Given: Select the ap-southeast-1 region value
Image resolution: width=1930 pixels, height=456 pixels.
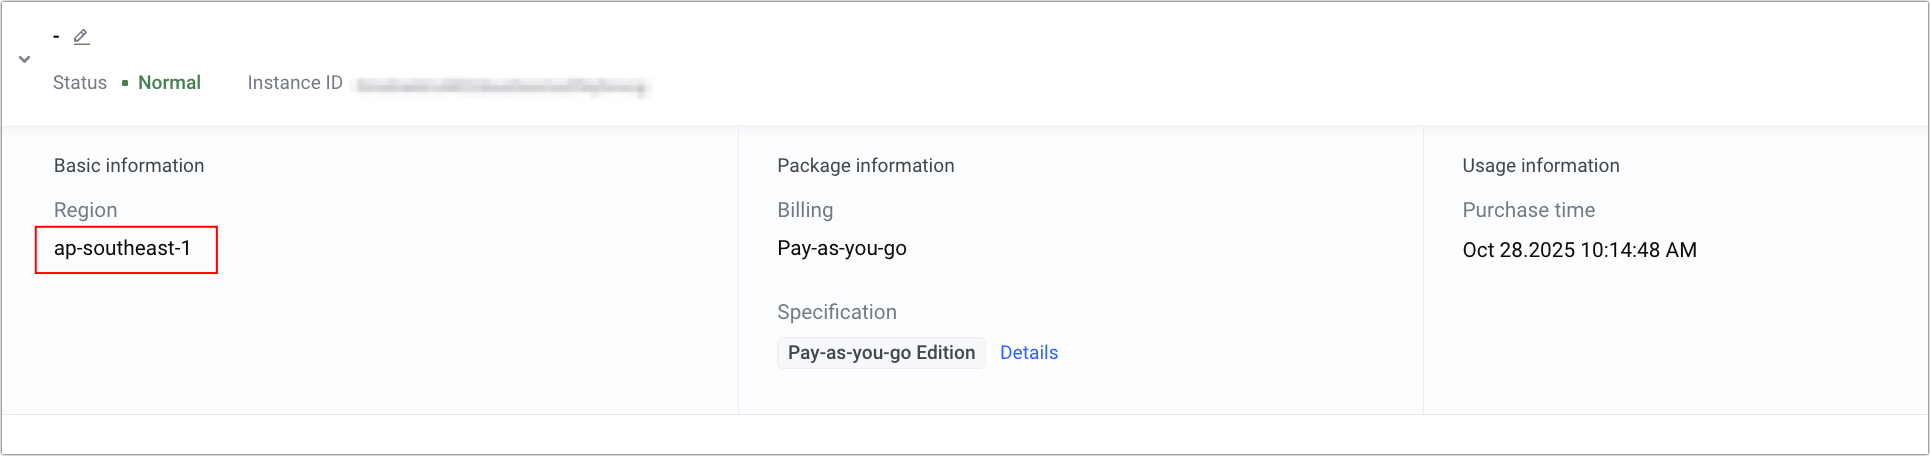Looking at the screenshot, I should [122, 249].
